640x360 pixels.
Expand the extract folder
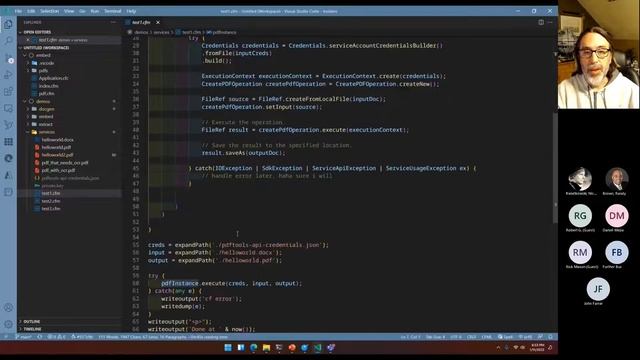45,124
